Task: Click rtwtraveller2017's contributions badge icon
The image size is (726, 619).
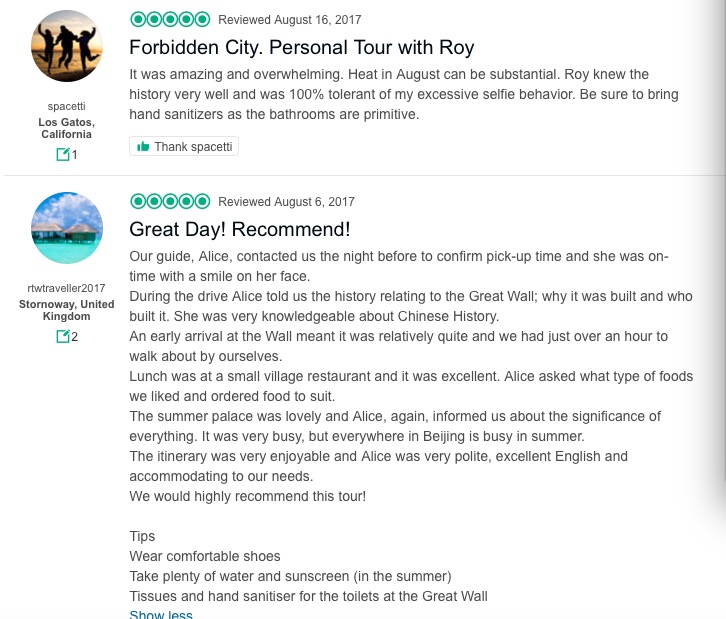Action: pos(62,336)
